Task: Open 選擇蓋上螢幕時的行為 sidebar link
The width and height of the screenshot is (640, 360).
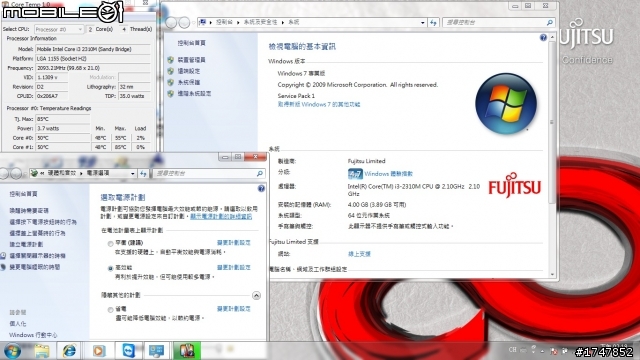Action: pos(37,233)
